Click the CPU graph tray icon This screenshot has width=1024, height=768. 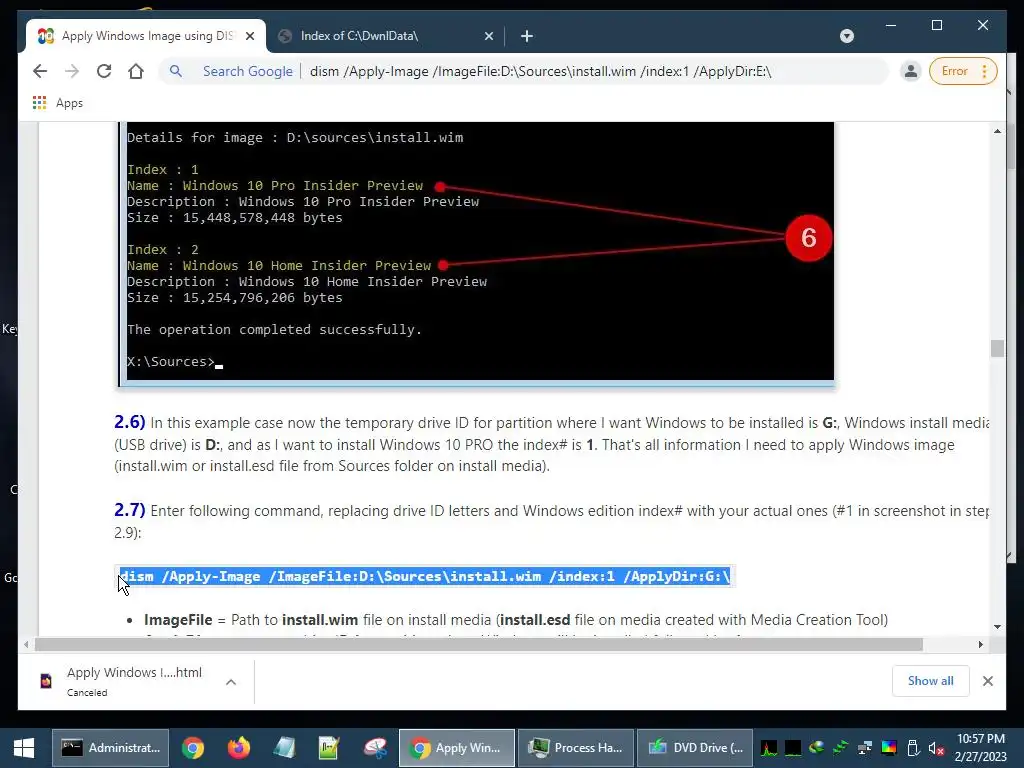769,748
